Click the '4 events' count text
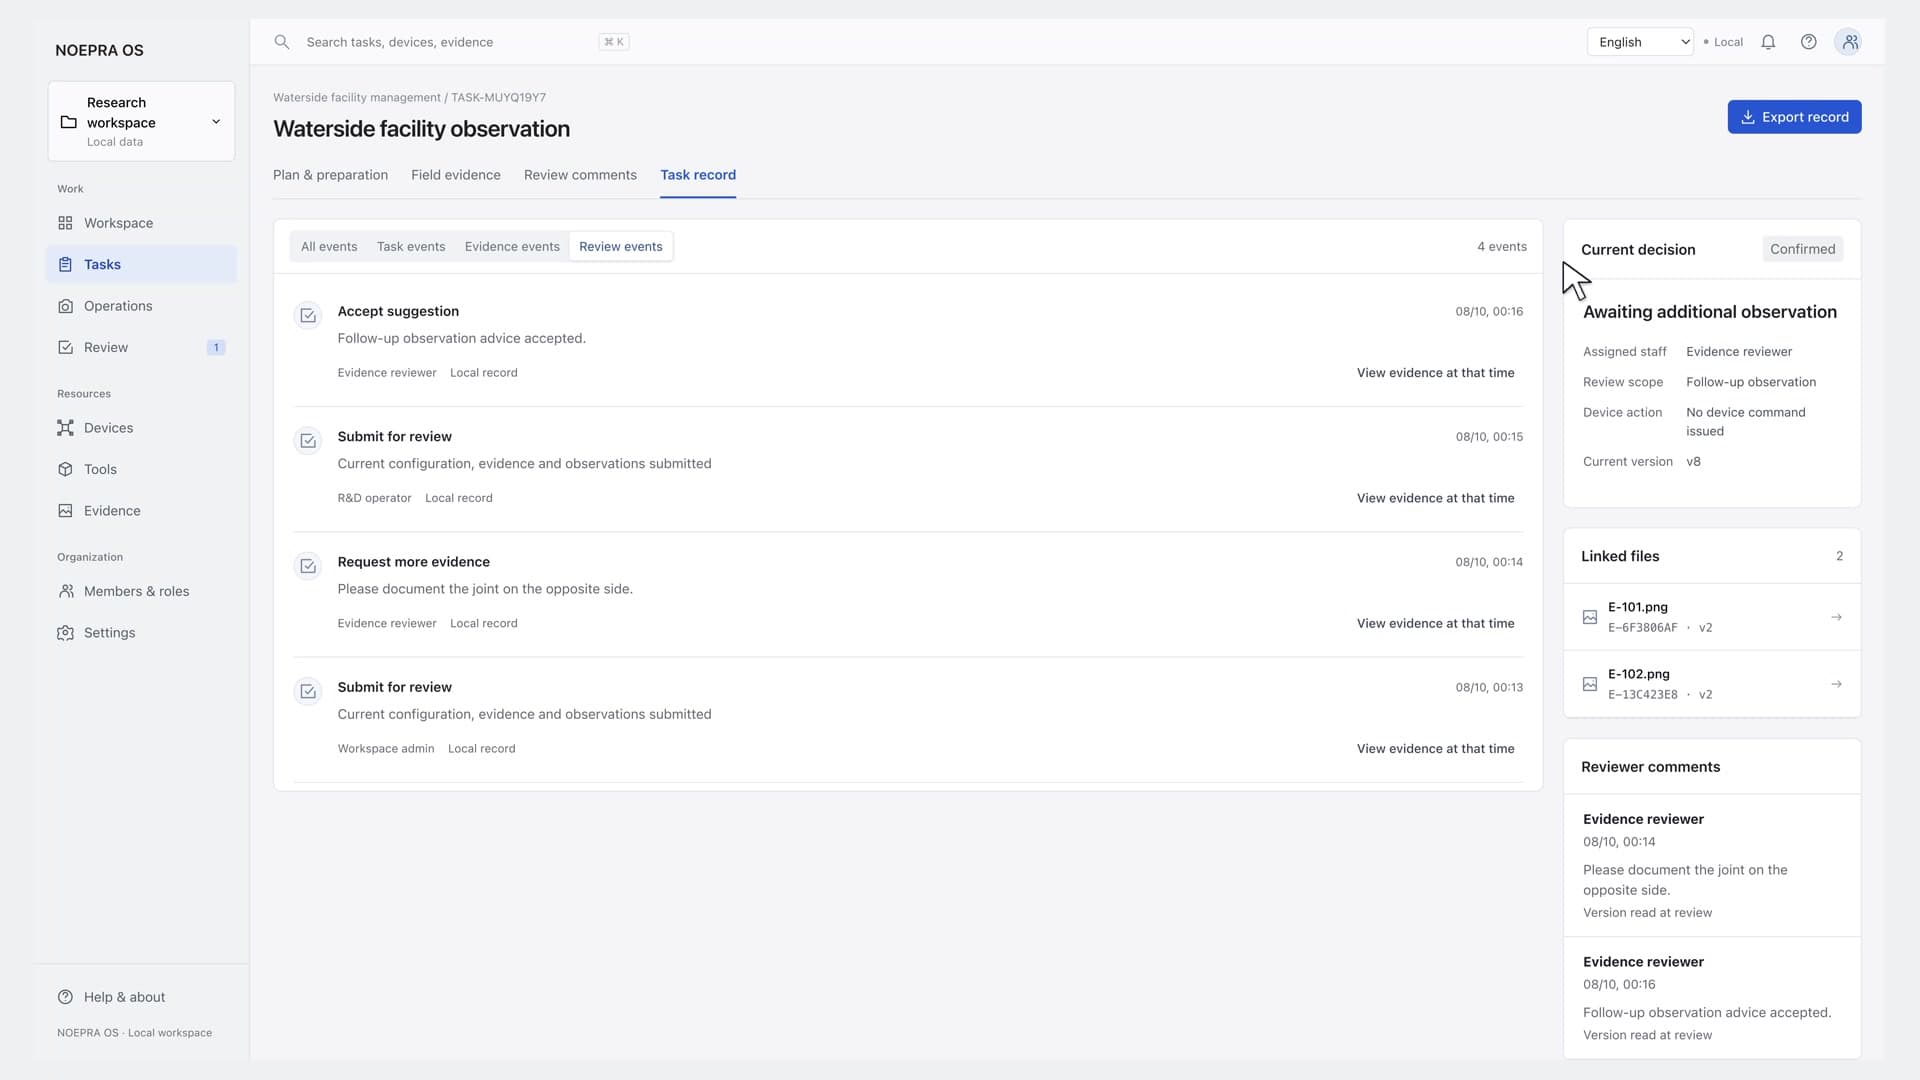 (1502, 247)
